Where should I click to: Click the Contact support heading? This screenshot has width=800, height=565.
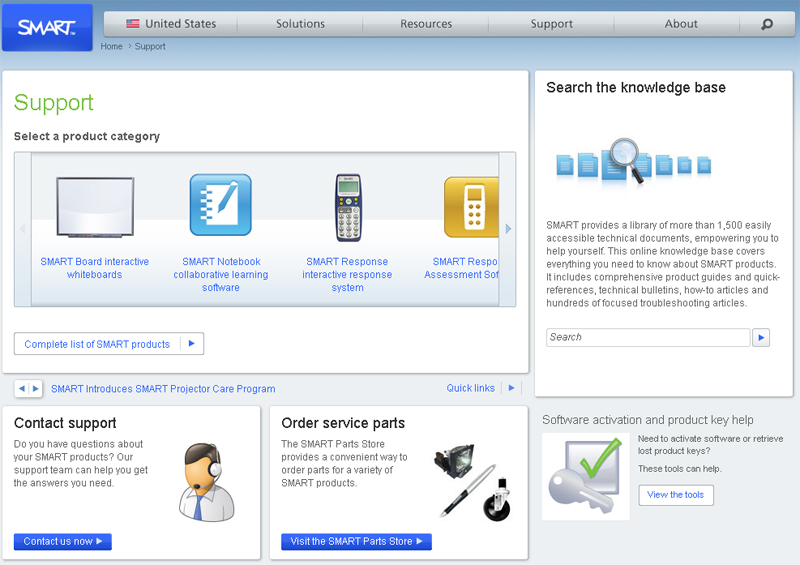pos(65,423)
